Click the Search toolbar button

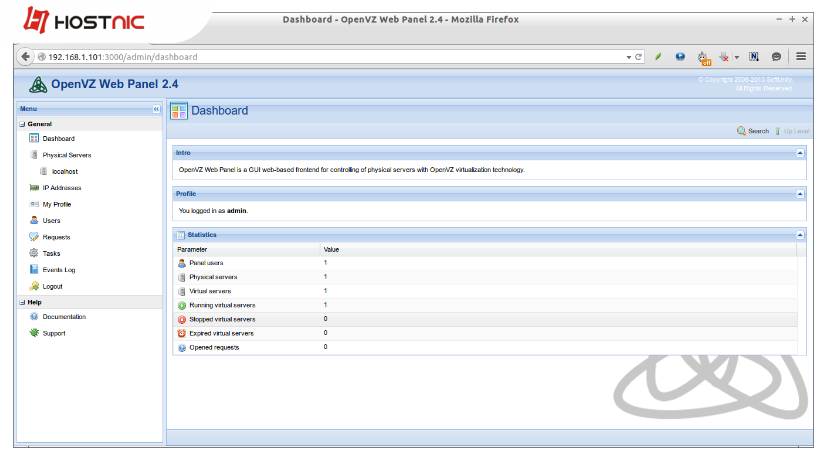tap(753, 131)
